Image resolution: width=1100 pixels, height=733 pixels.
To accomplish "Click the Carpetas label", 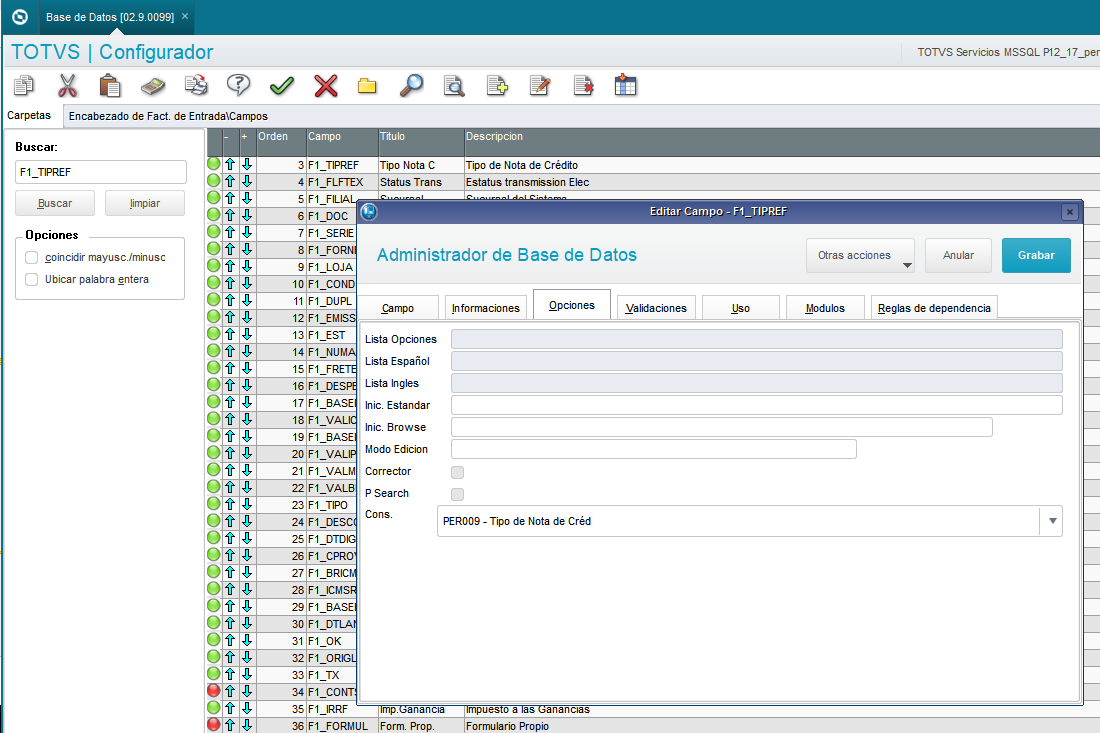I will click(29, 115).
